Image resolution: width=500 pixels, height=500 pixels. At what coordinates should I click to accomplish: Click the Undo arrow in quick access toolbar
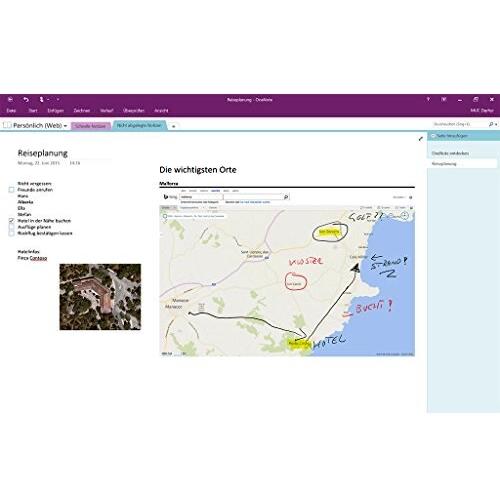point(26,99)
